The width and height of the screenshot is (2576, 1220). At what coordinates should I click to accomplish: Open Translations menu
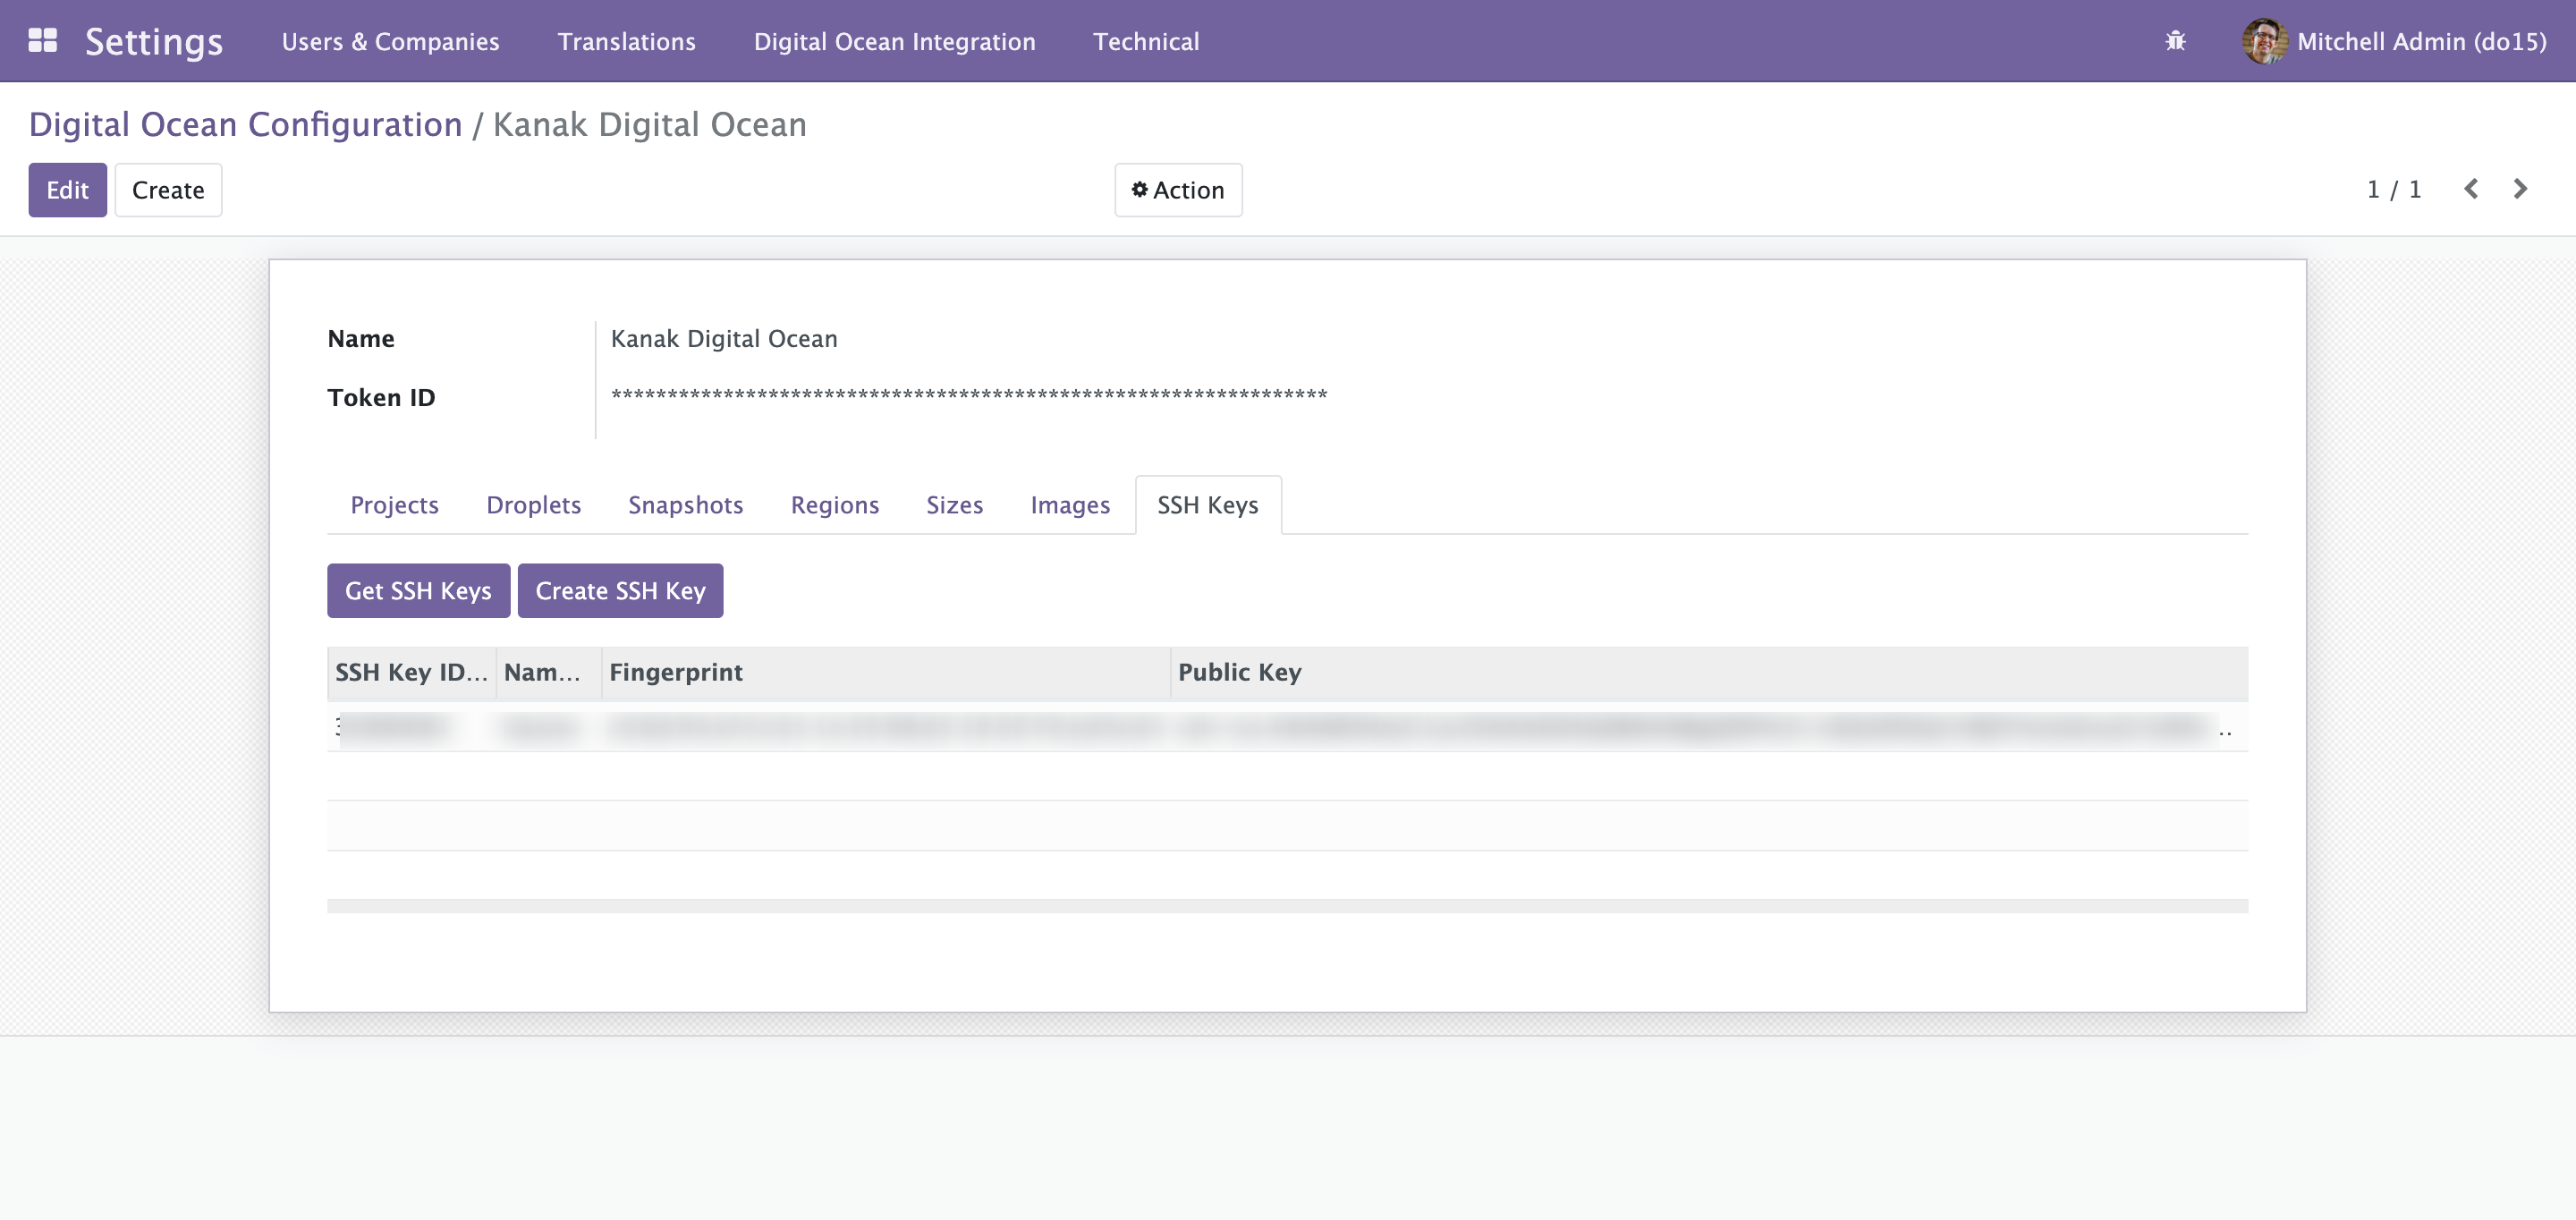coord(626,41)
